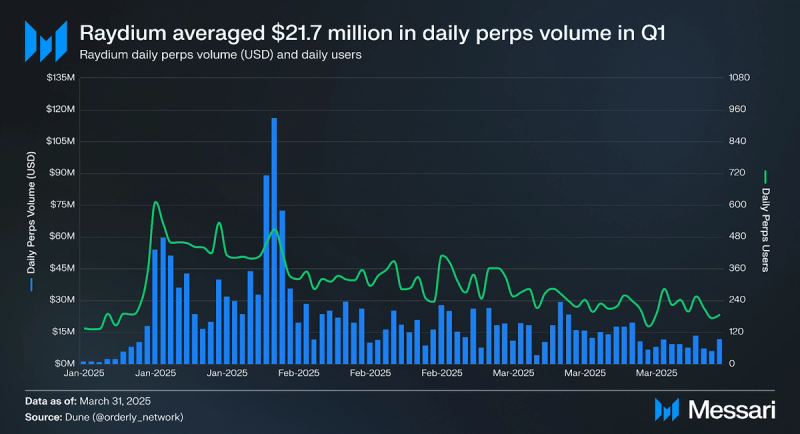This screenshot has height=434, width=800.
Task: Click the blue Daily Perps Volume legend marker
Action: (31, 285)
